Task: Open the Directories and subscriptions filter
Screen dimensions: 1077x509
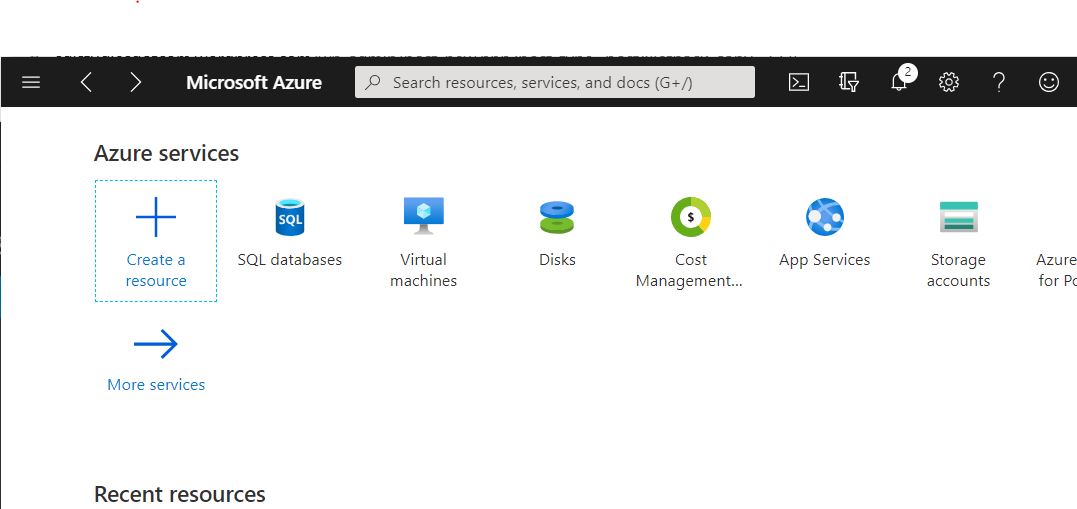Action: tap(849, 82)
